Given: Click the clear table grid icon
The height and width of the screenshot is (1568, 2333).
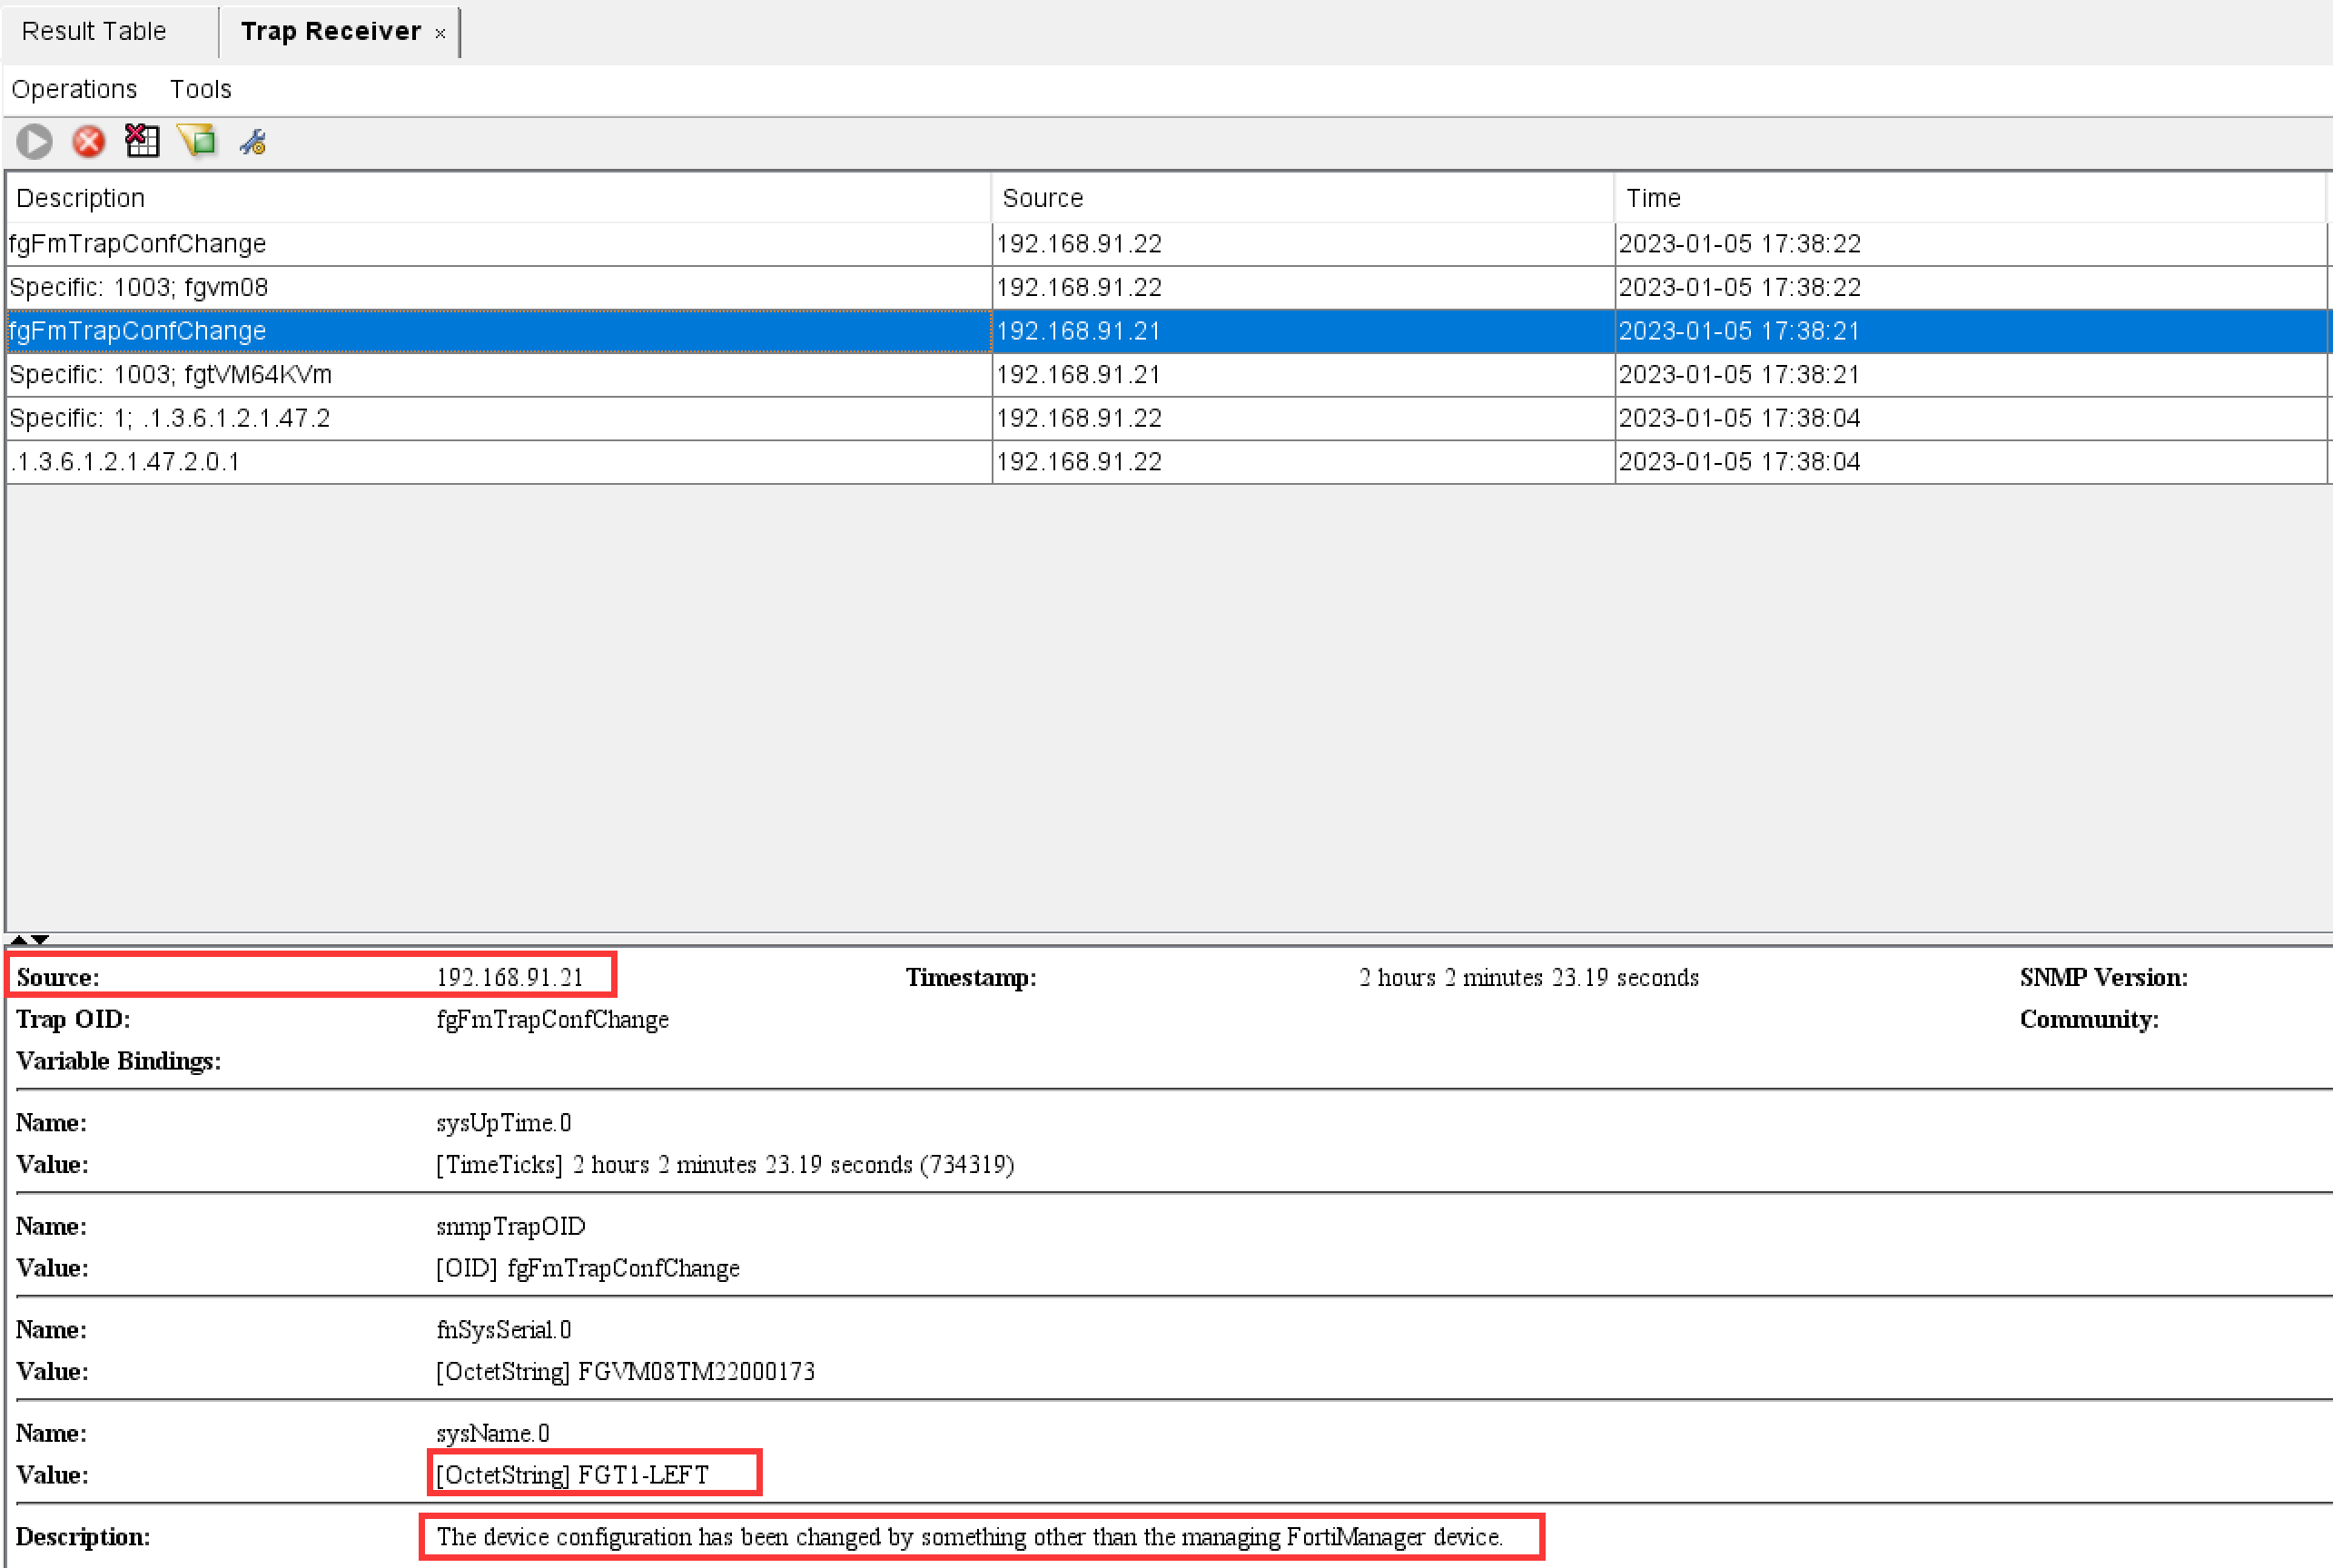Looking at the screenshot, I should click(142, 141).
